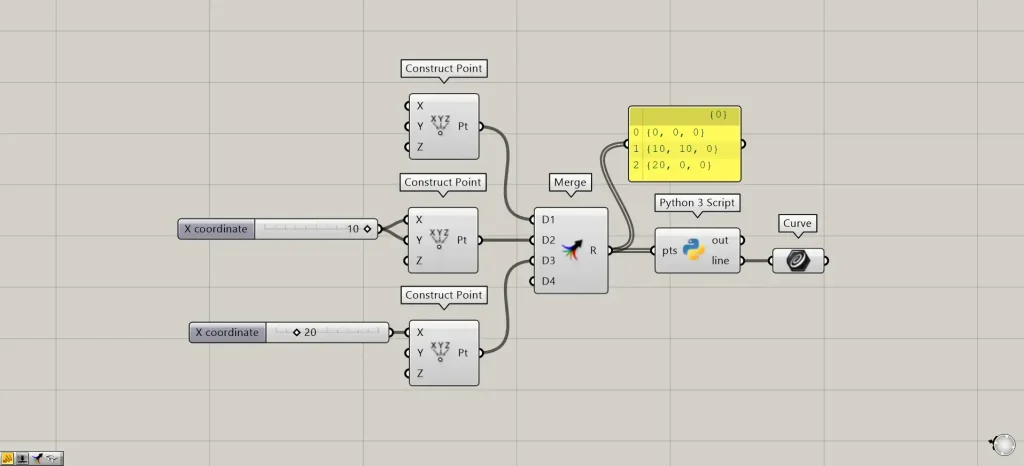Select the lower X coordinate slider name label
Screen dimensions: 1024x466
coord(227,332)
